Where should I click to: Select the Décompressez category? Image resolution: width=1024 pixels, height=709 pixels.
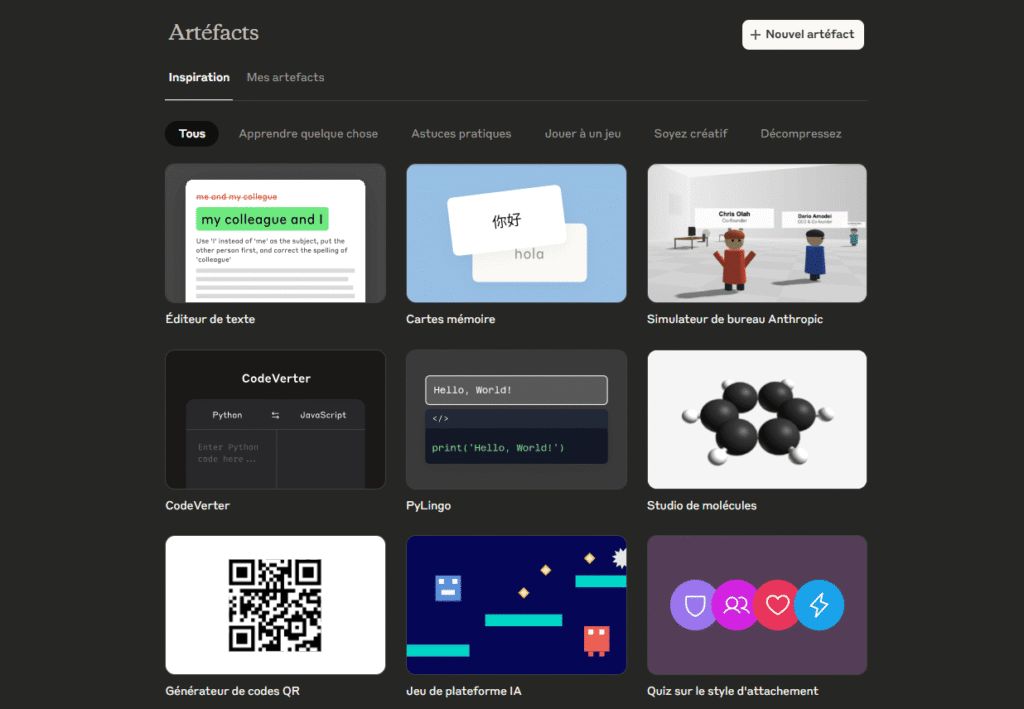[x=801, y=134]
